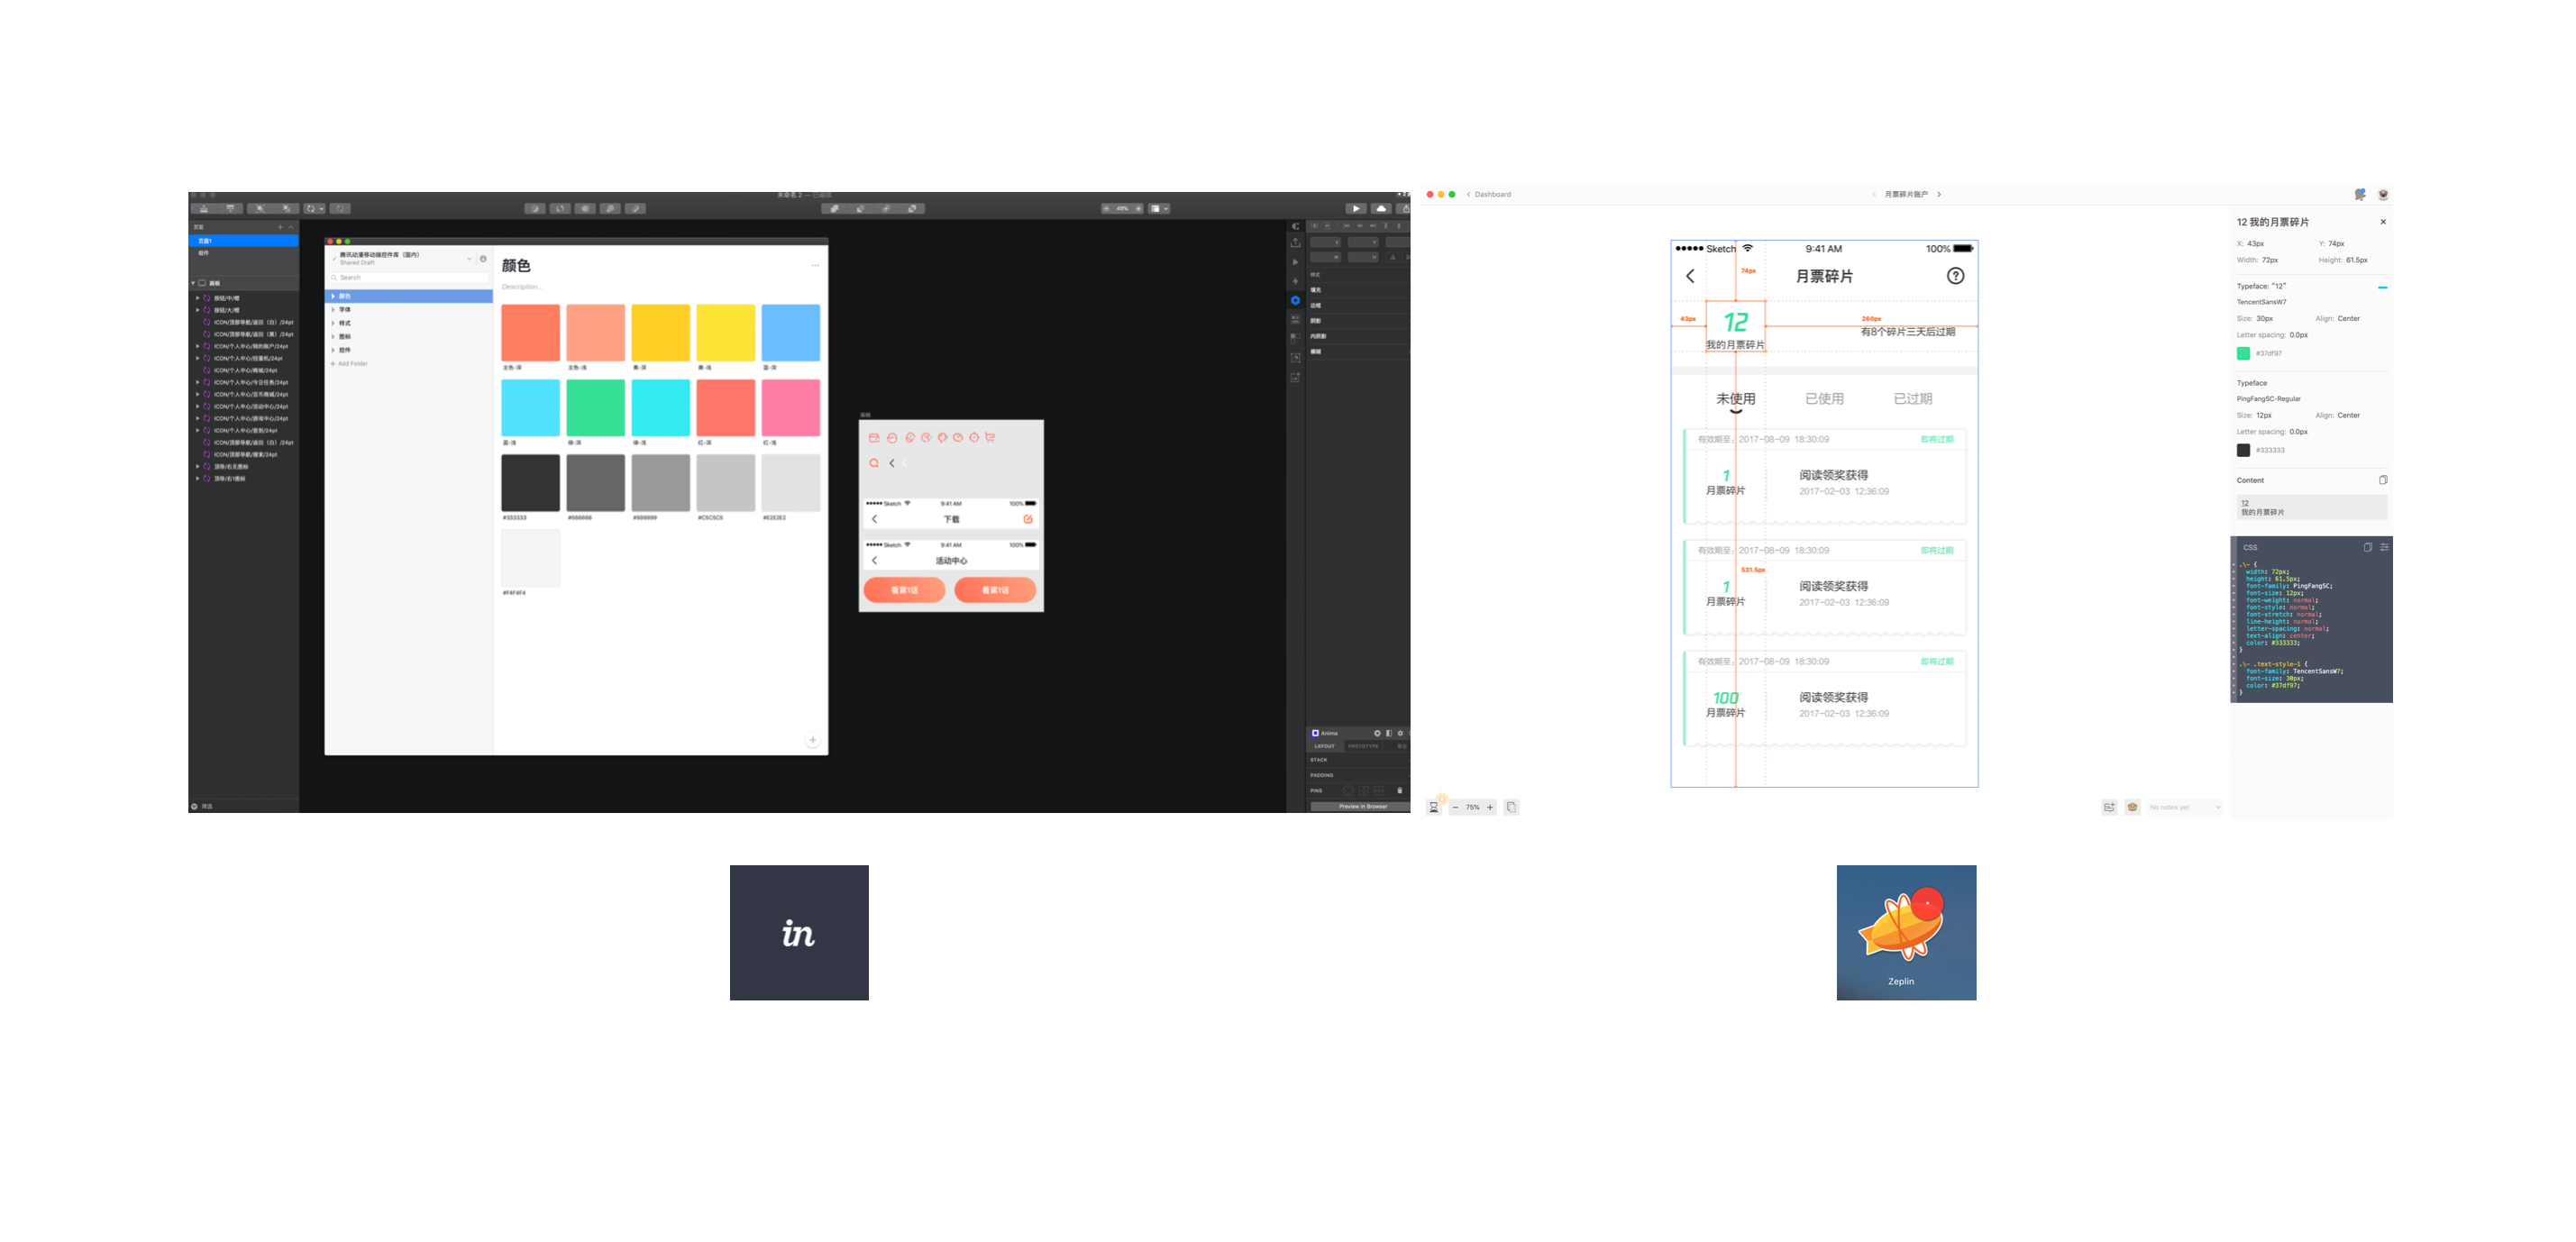Click the Zeplin app icon
2576x1242 pixels.
click(x=1905, y=931)
